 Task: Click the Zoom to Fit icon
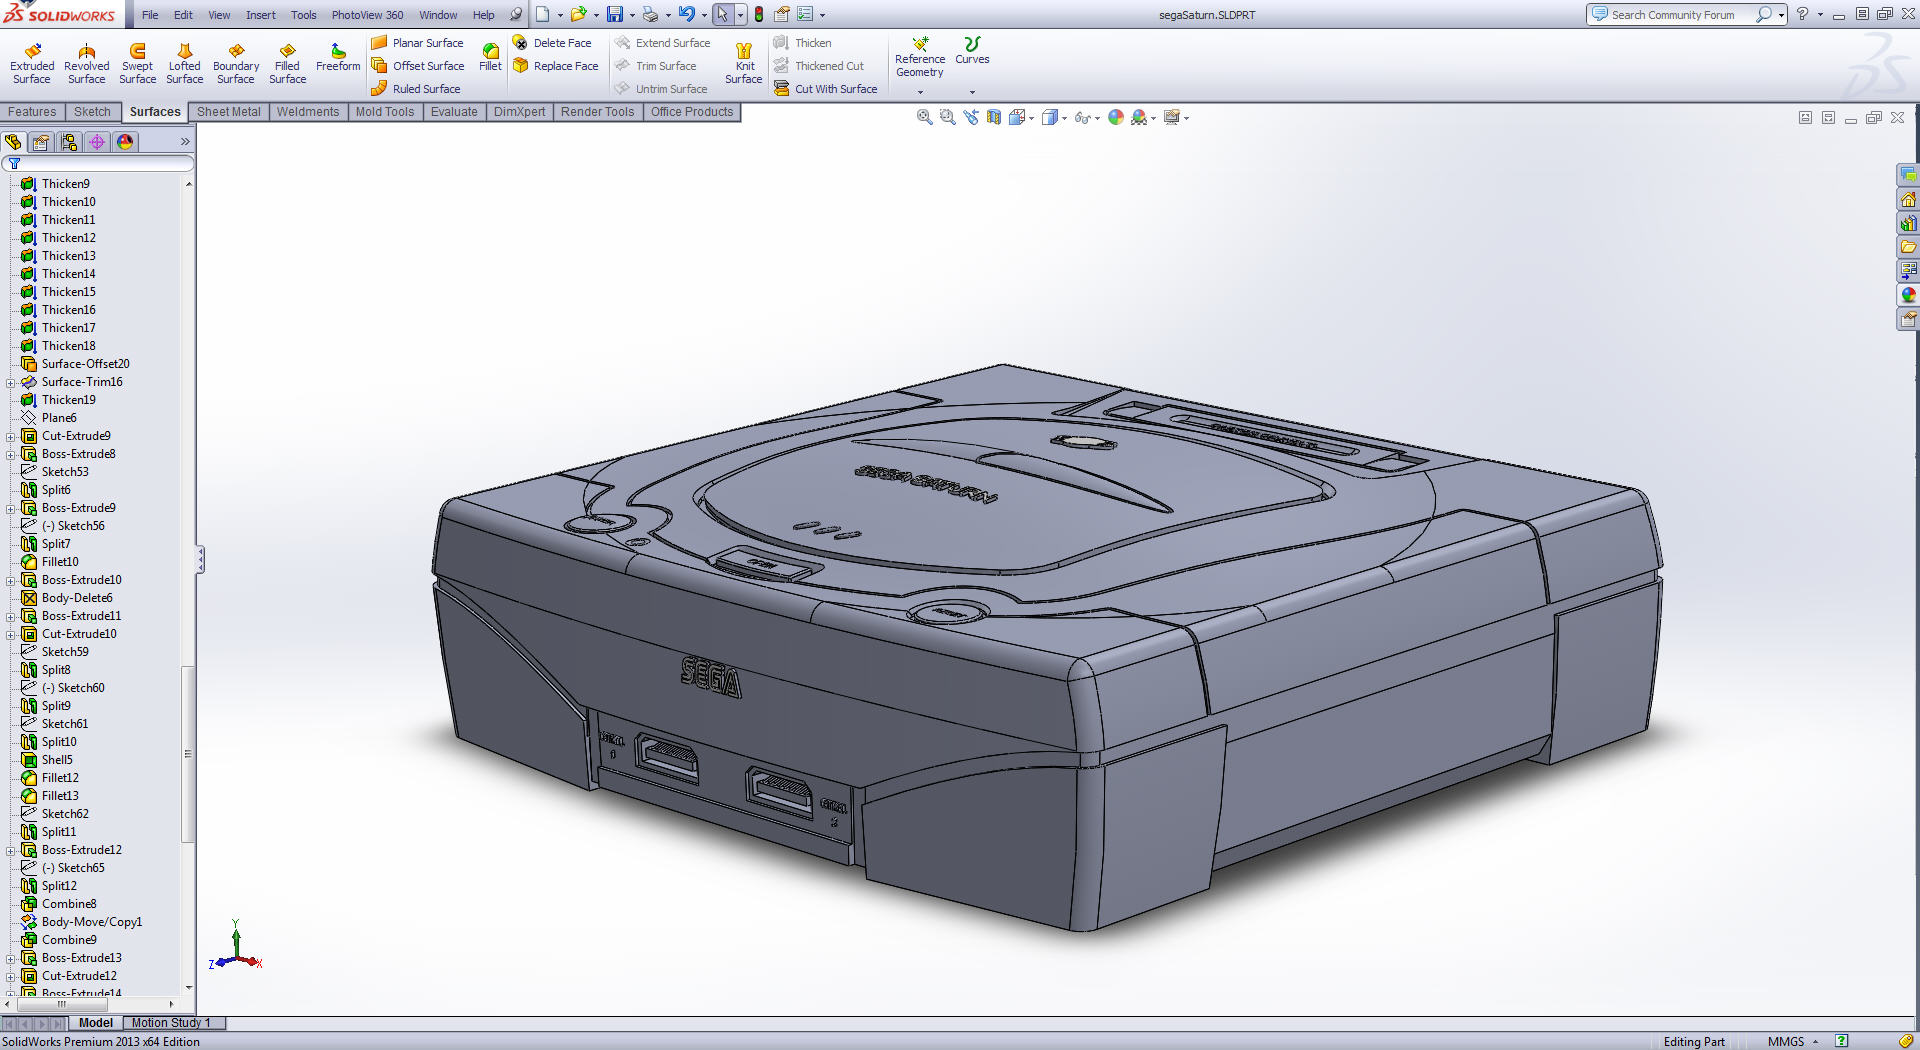(925, 117)
